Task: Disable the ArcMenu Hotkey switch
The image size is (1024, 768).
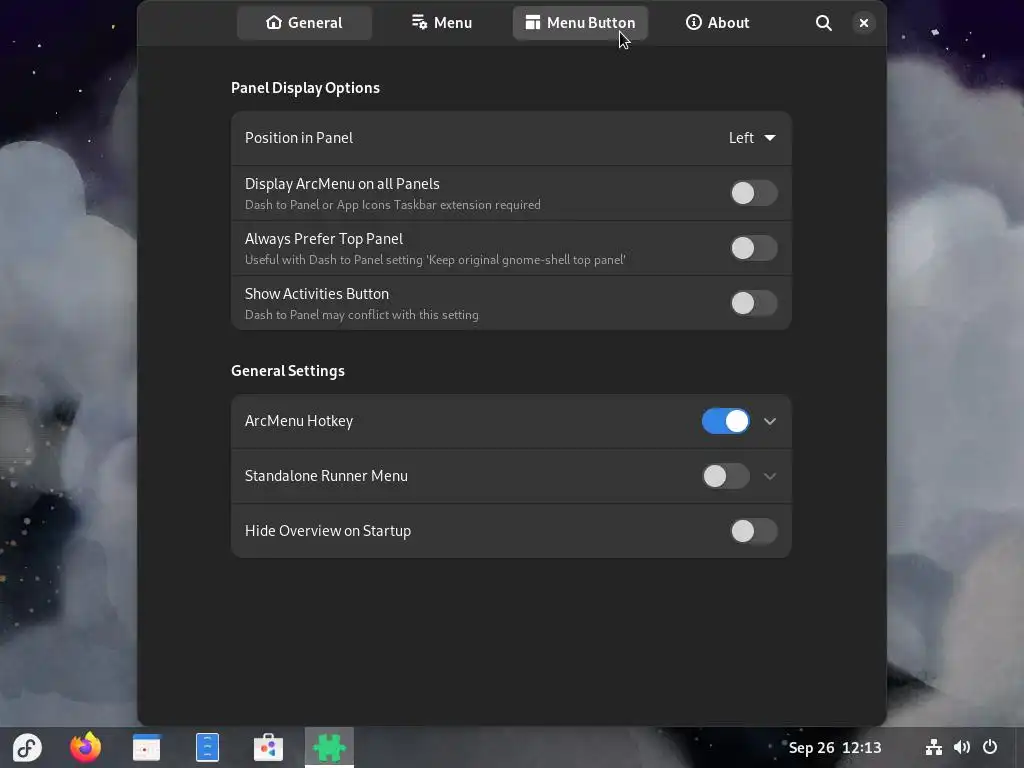Action: [x=726, y=421]
